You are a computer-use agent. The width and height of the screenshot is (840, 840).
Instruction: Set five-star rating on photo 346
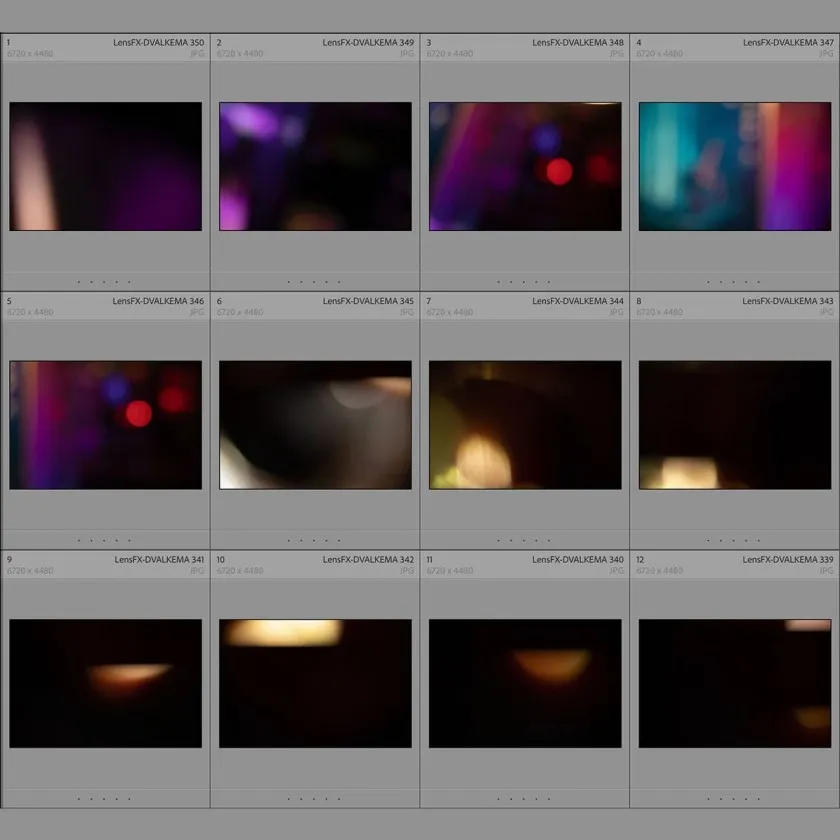[130, 541]
